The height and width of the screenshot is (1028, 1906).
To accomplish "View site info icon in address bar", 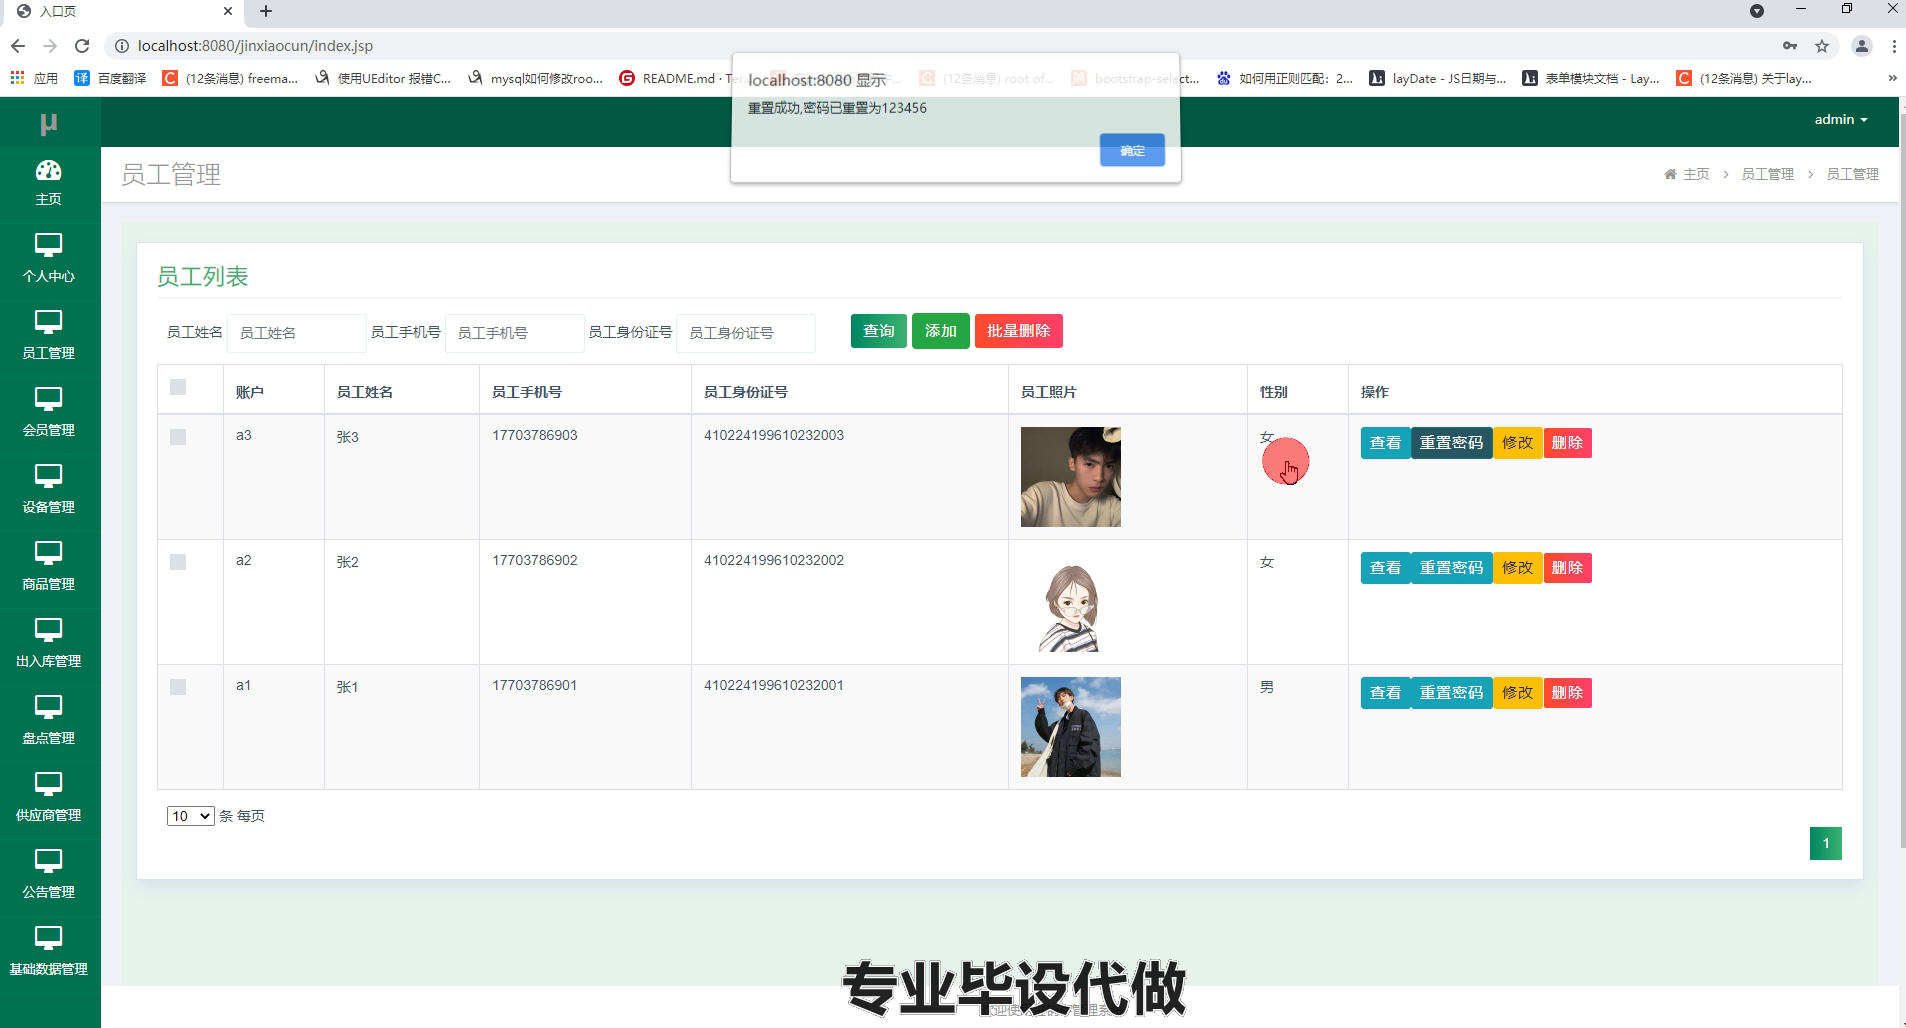I will point(121,46).
